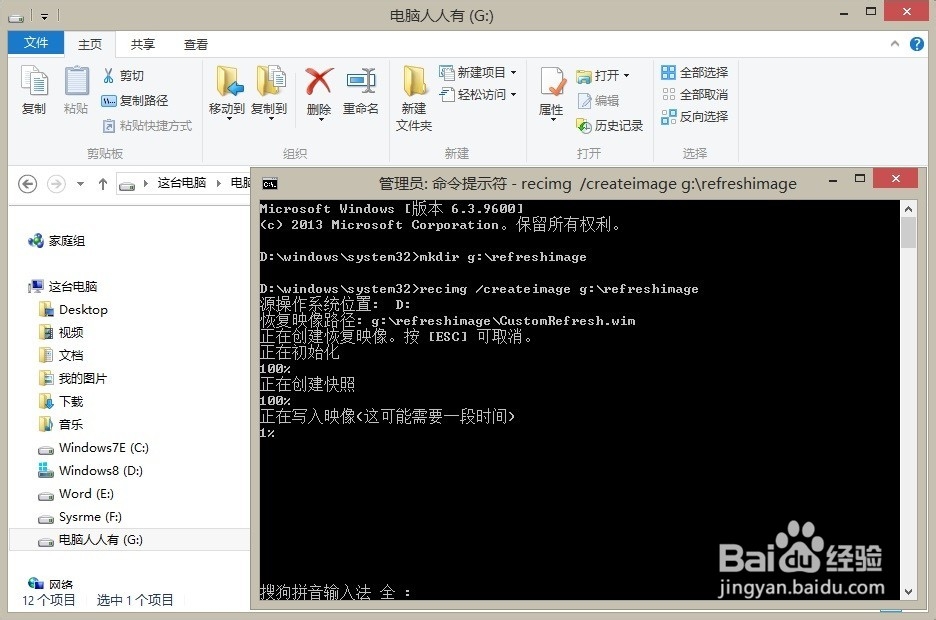Open Desktop folder in navigation pane
This screenshot has width=936, height=620.
(x=73, y=310)
